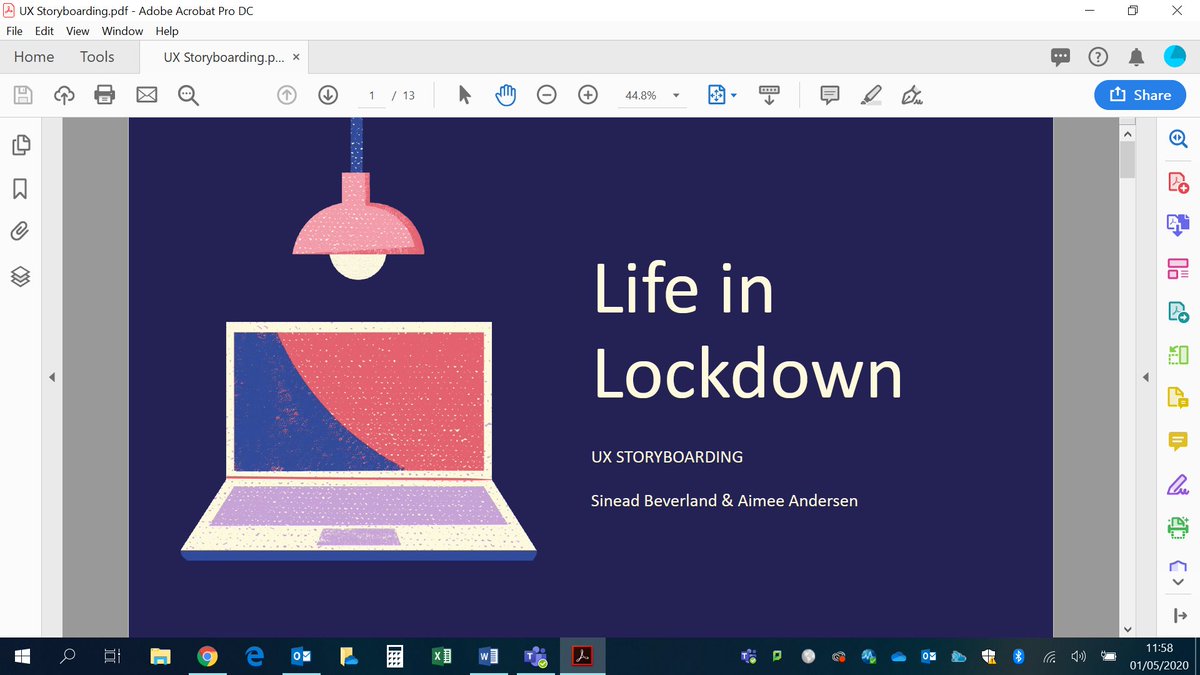This screenshot has width=1200, height=675.
Task: Open Attachments paperclip panel
Action: (x=20, y=232)
